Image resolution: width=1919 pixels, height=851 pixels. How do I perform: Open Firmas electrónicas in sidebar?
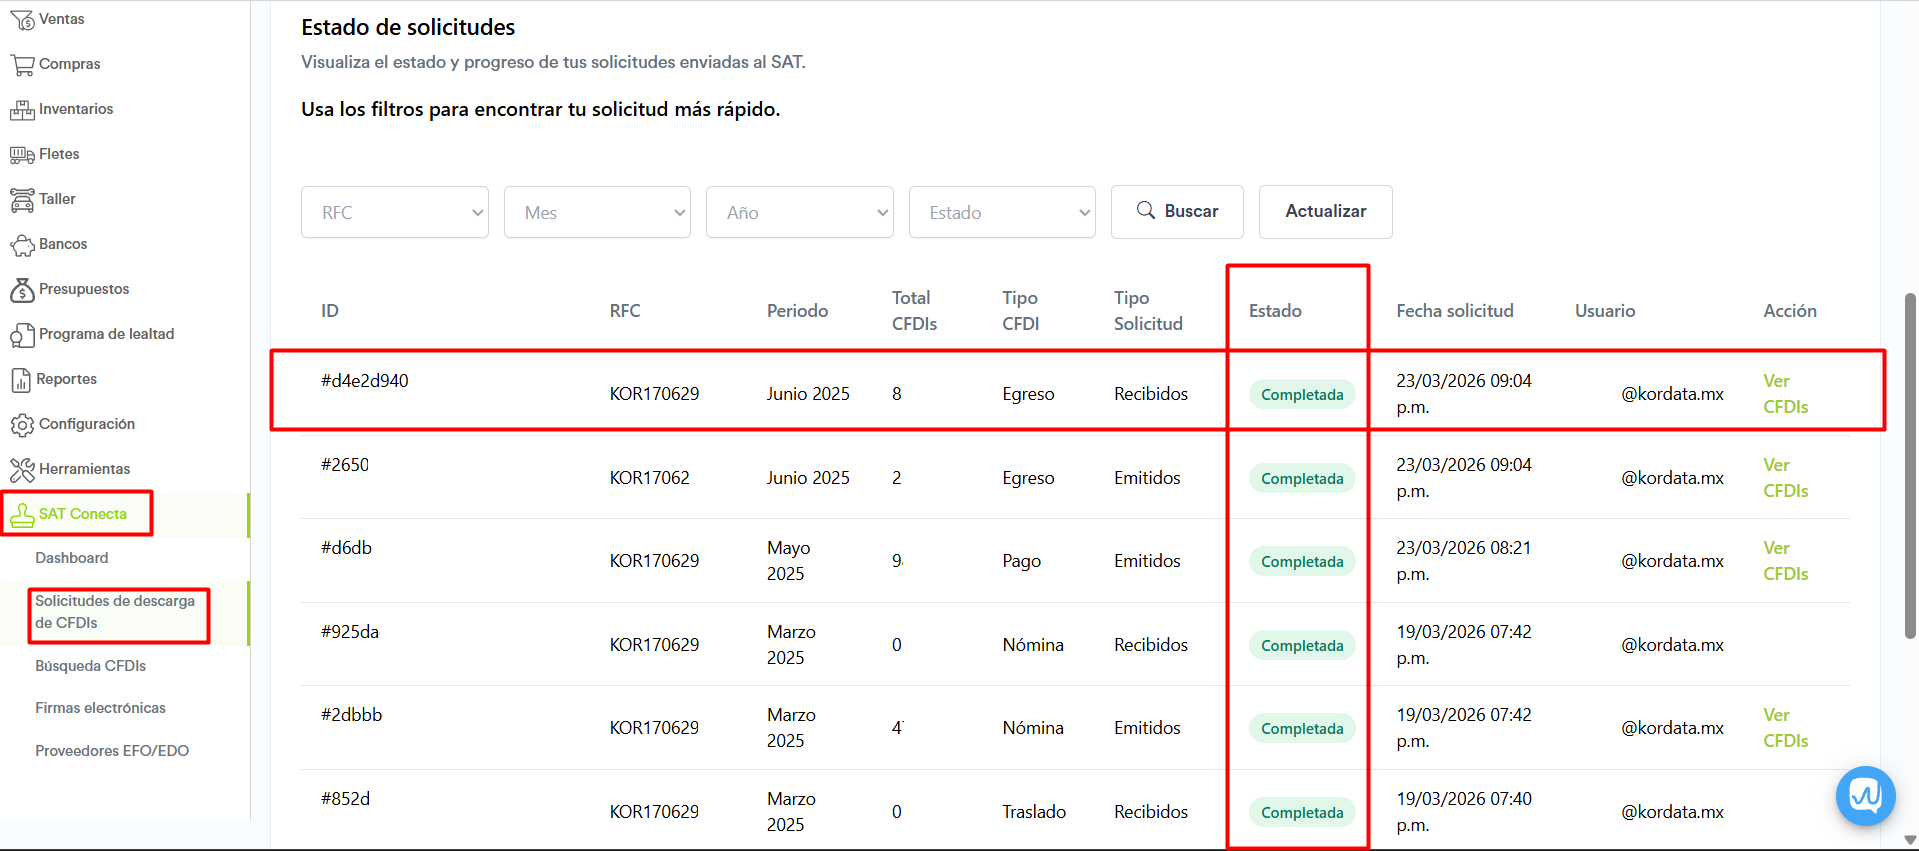(101, 708)
